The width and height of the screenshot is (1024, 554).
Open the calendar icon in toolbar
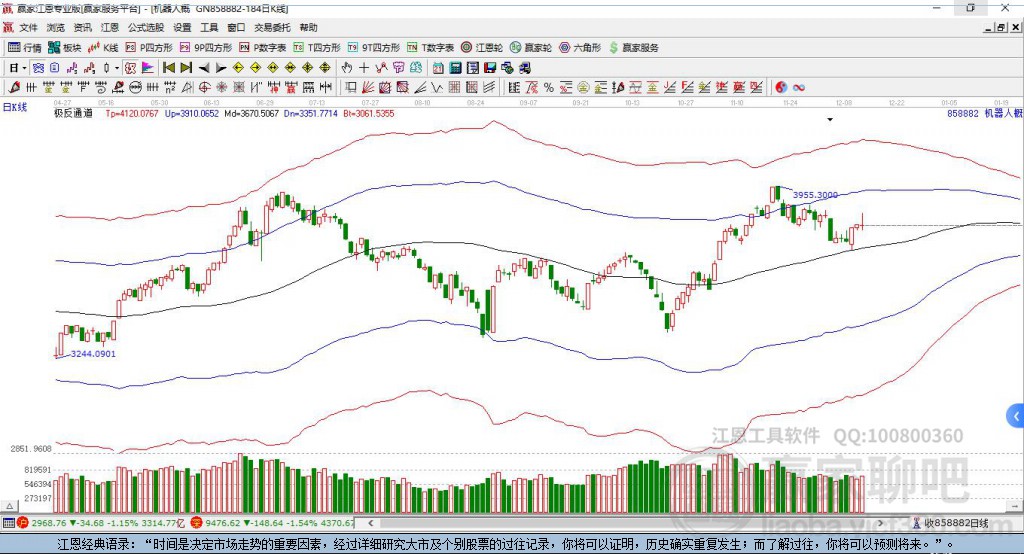tap(438, 68)
